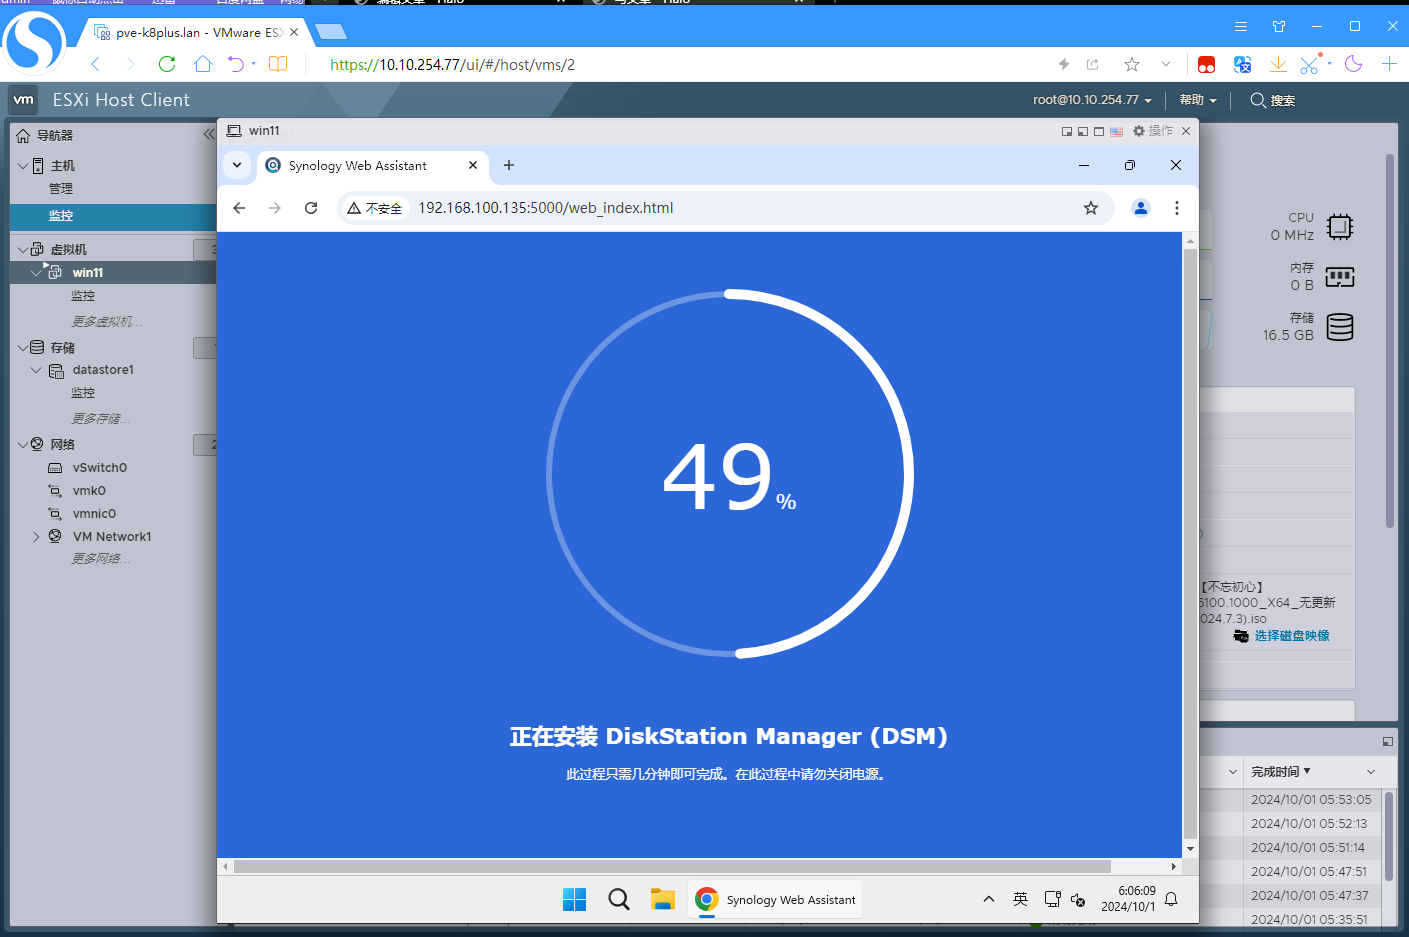Open 更多虚拟机 link in navigator

(107, 322)
